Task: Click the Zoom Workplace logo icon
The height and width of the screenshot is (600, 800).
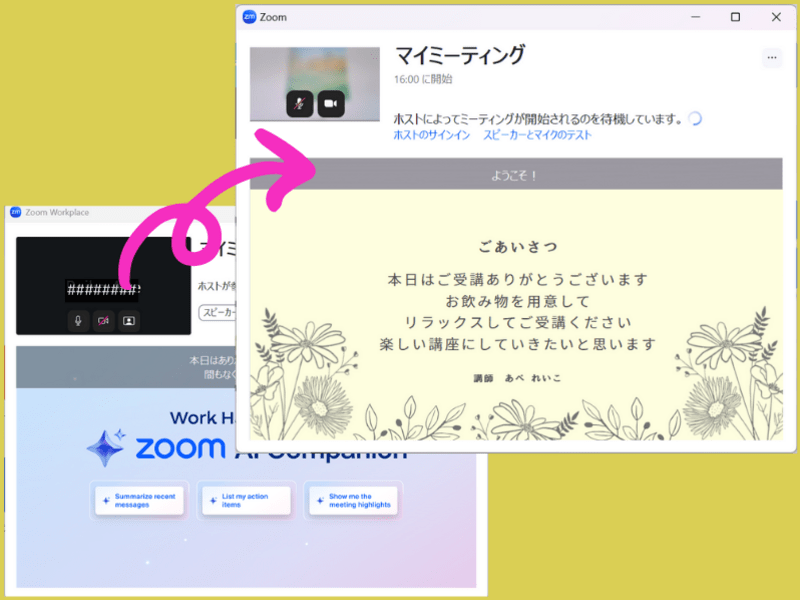Action: tap(15, 212)
